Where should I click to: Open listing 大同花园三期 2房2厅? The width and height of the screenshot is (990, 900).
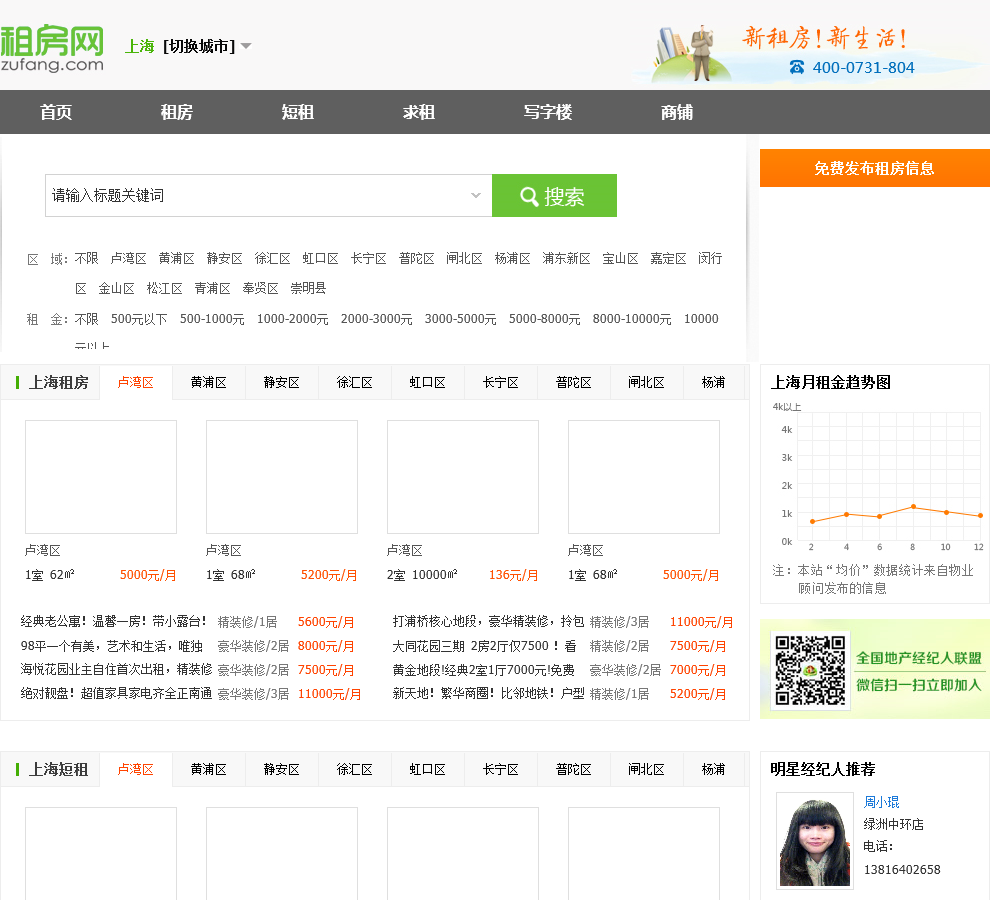click(x=484, y=646)
